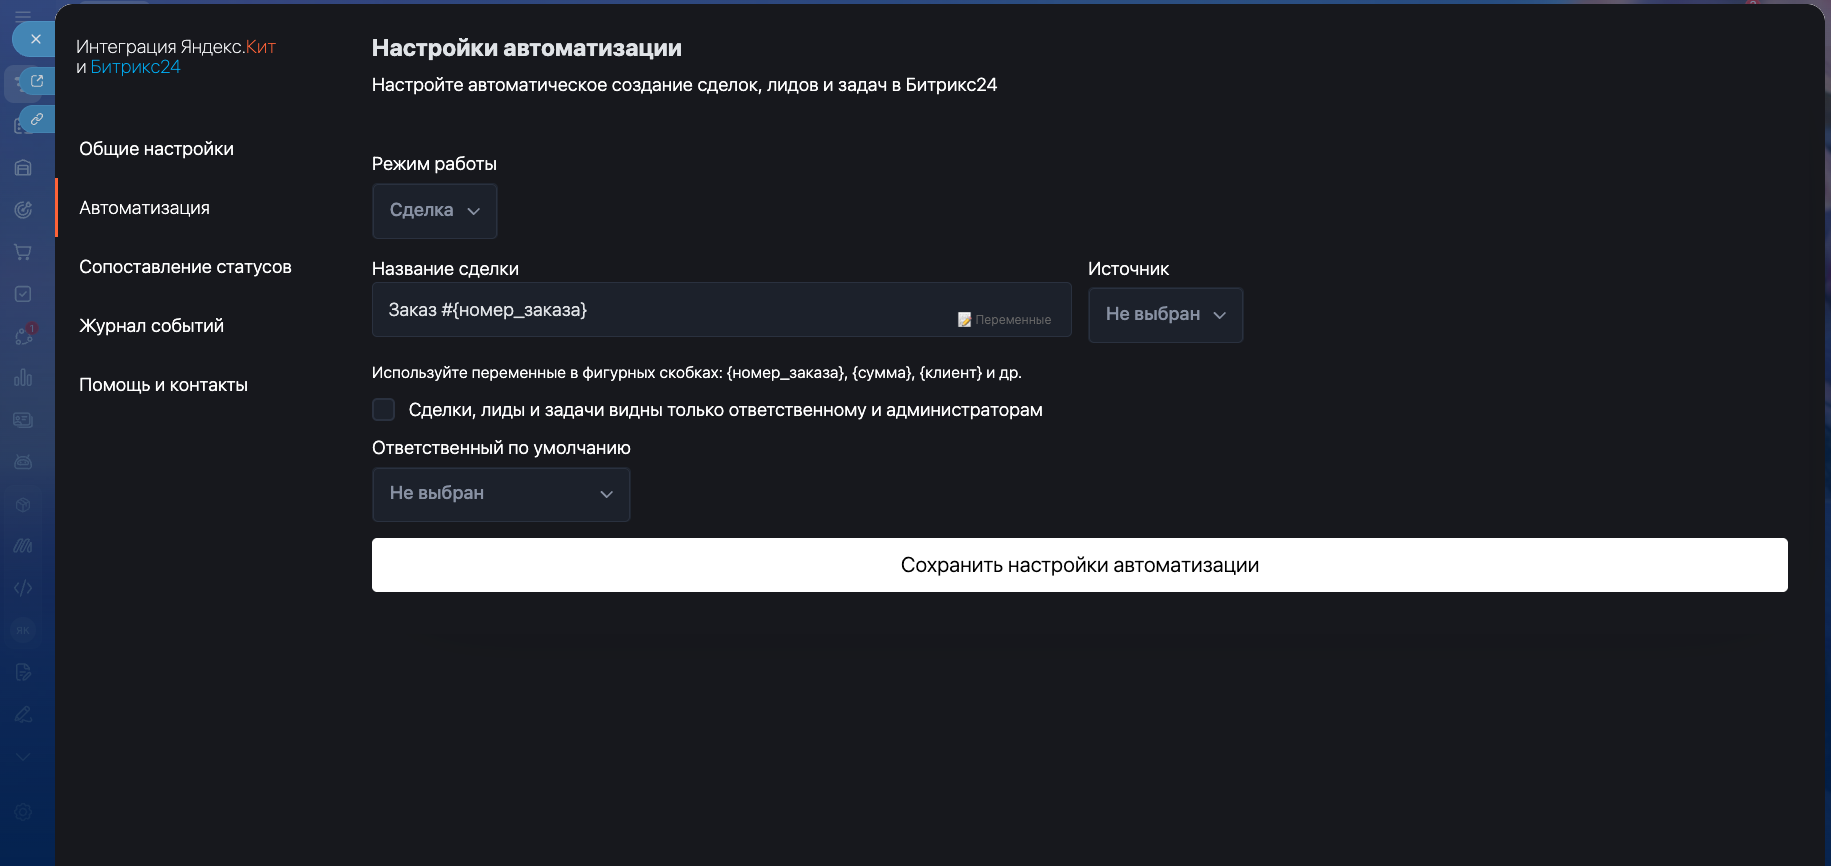Expand the Источник dropdown
1831x866 pixels.
tap(1166, 315)
